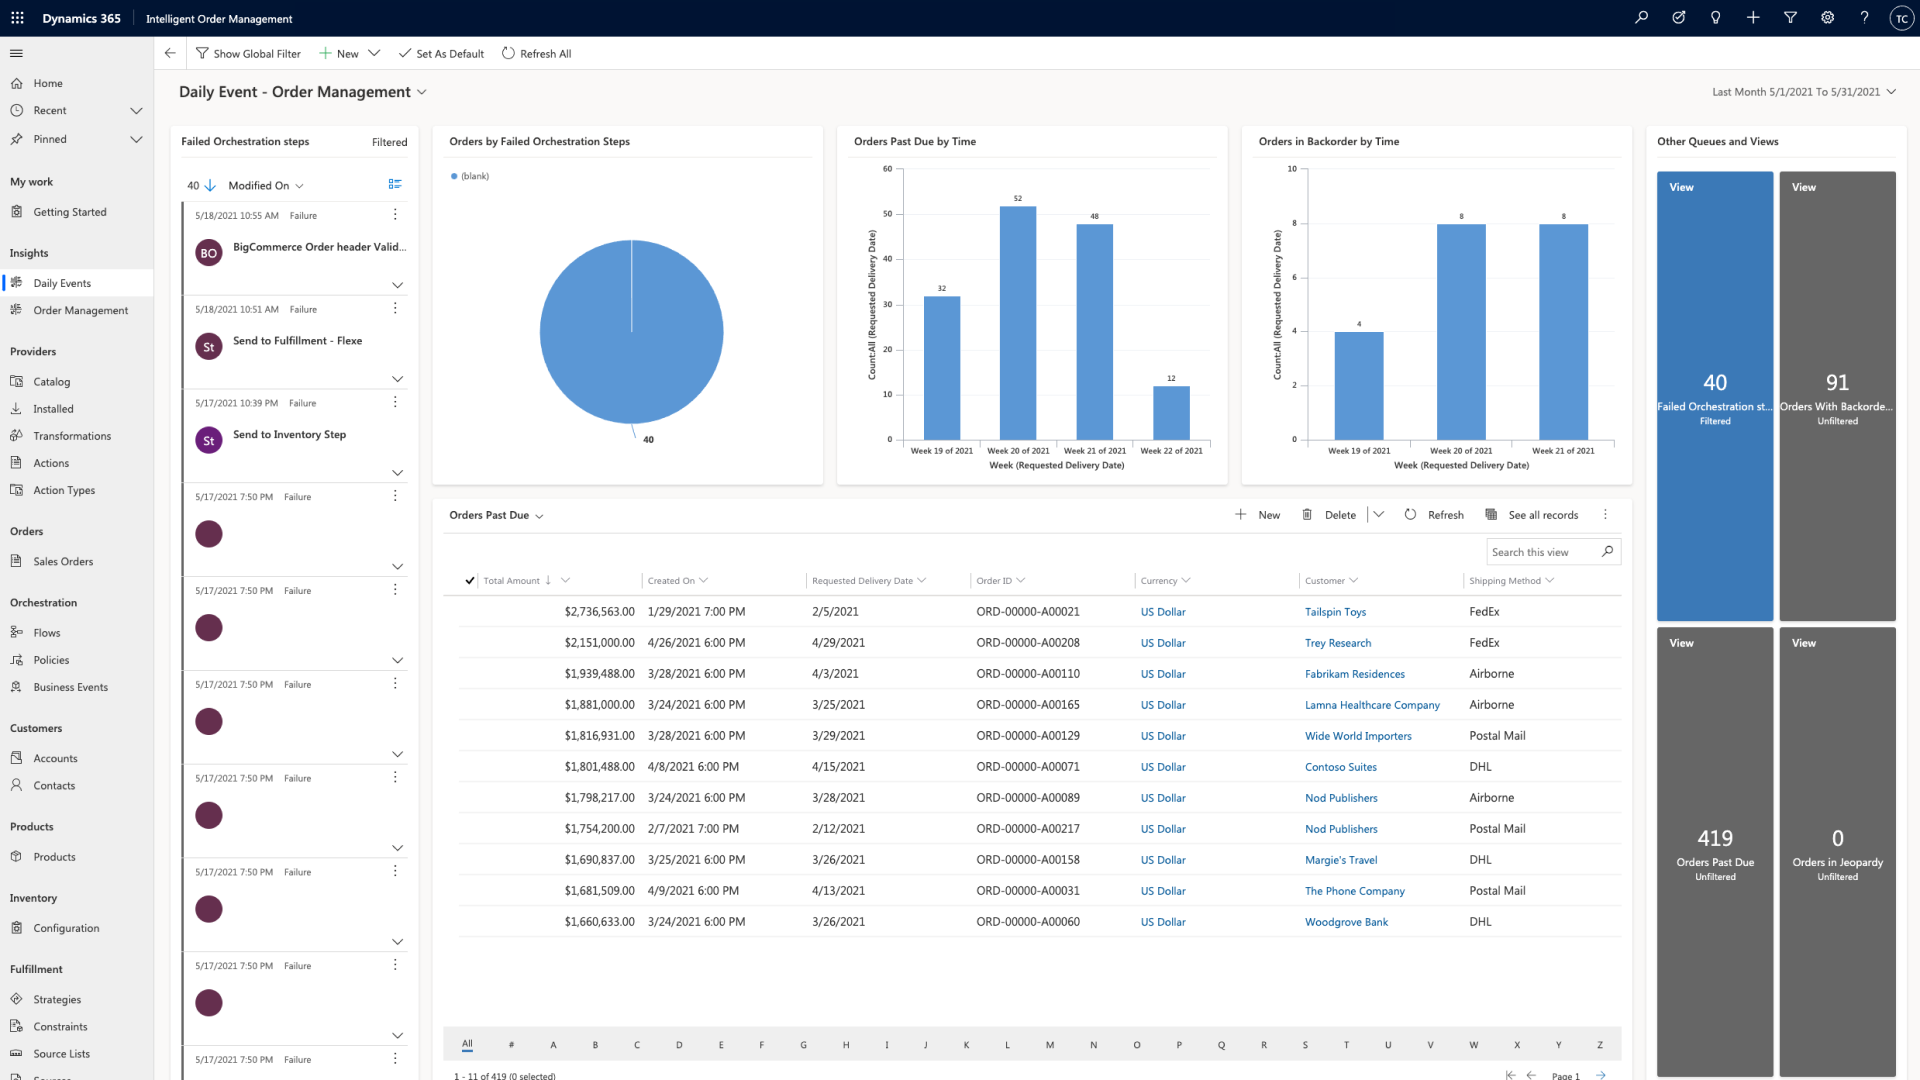Toggle the select all rows checkmark

pyautogui.click(x=470, y=581)
